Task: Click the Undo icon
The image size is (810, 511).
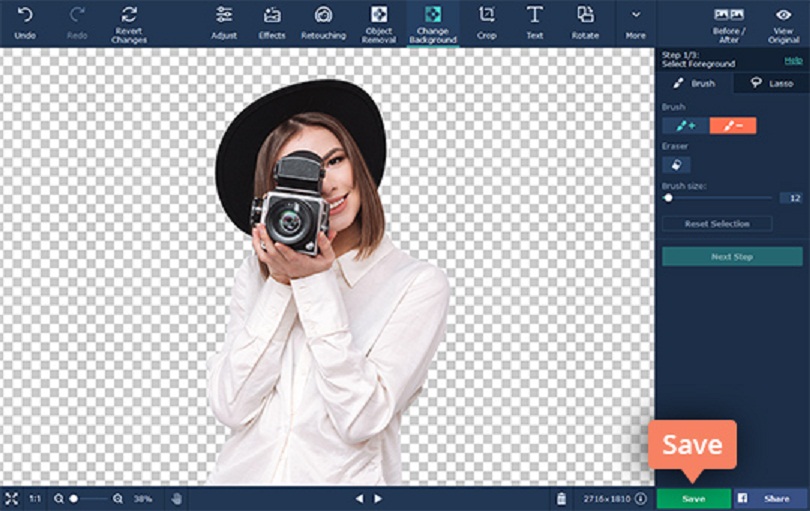Action: tap(25, 15)
